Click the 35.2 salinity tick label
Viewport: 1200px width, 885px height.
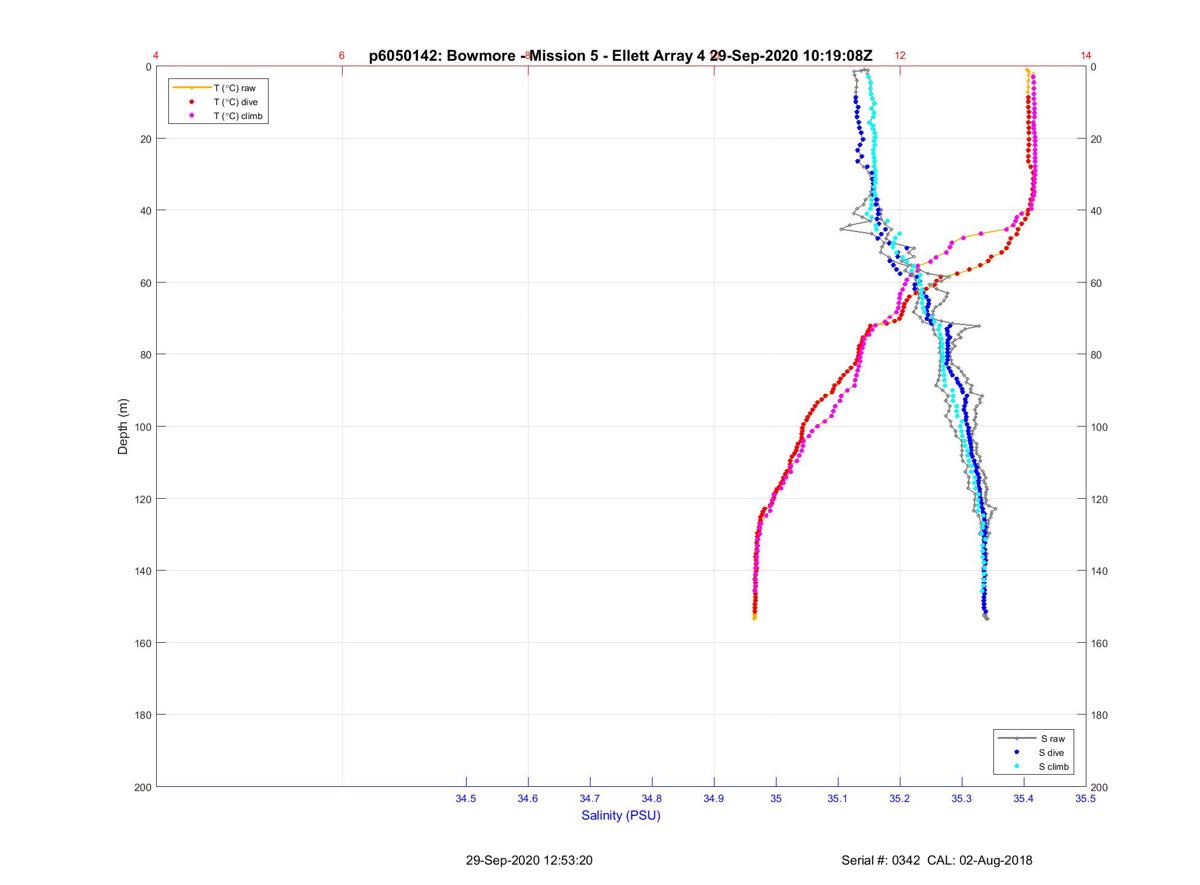(900, 799)
